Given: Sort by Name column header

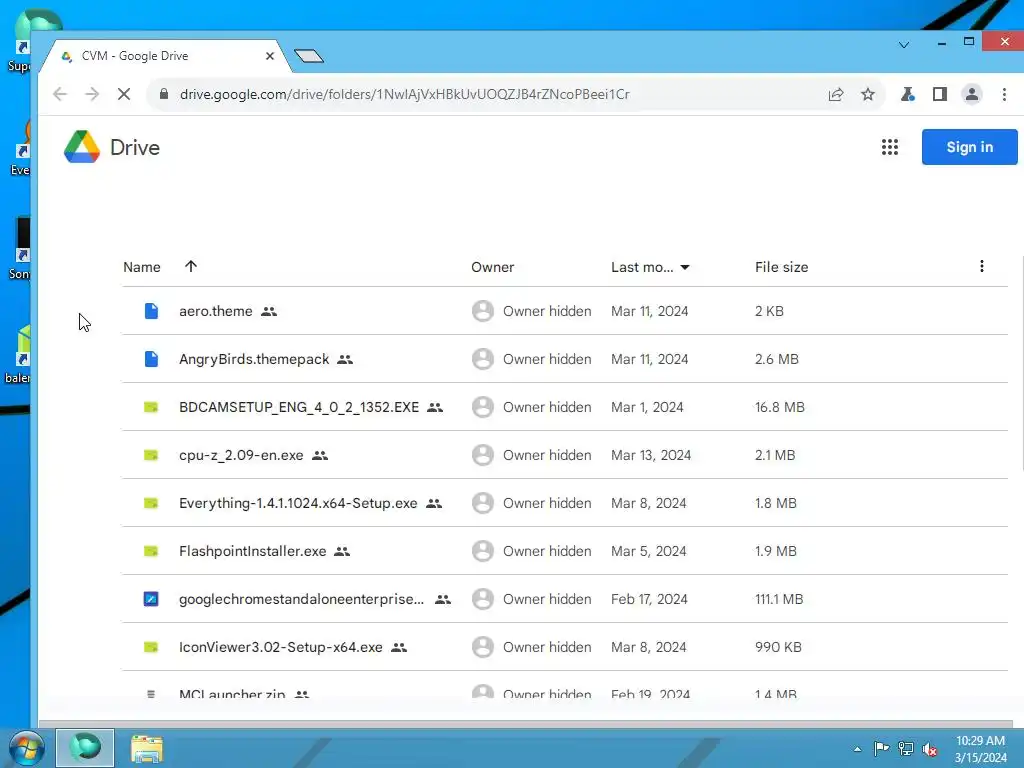Looking at the screenshot, I should 142,267.
